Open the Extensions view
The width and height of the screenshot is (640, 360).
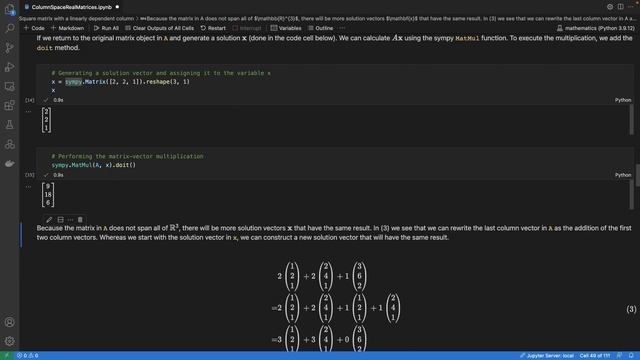click(9, 105)
